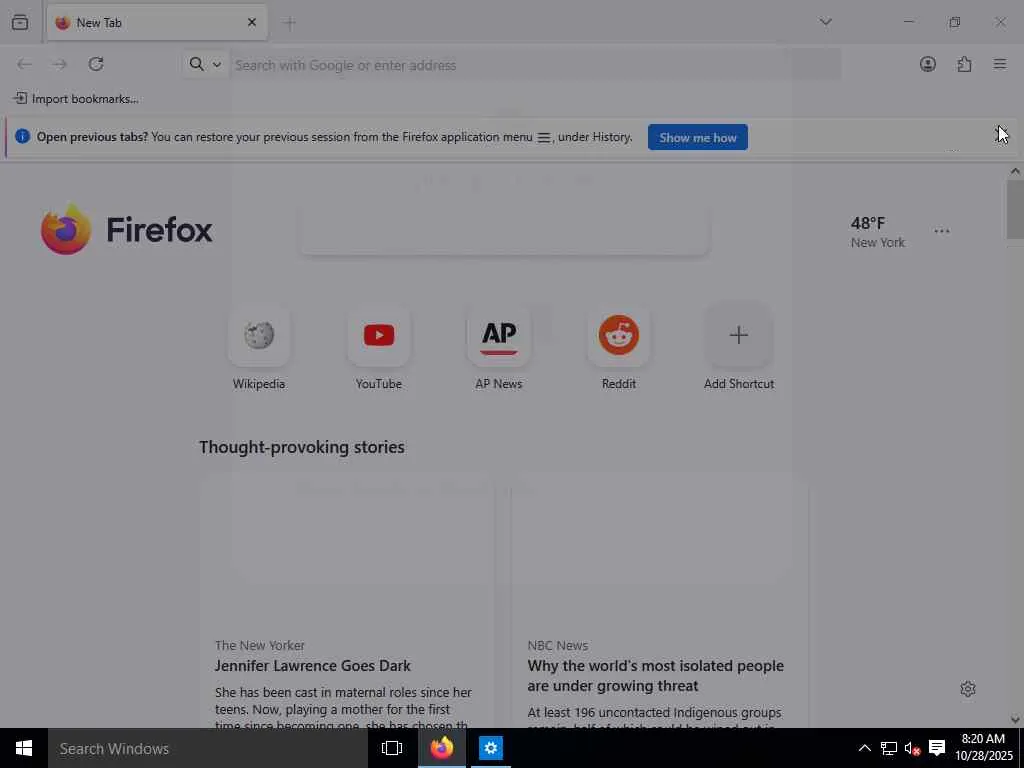1024x768 pixels.
Task: Select the New Tab tab
Action: pyautogui.click(x=157, y=22)
